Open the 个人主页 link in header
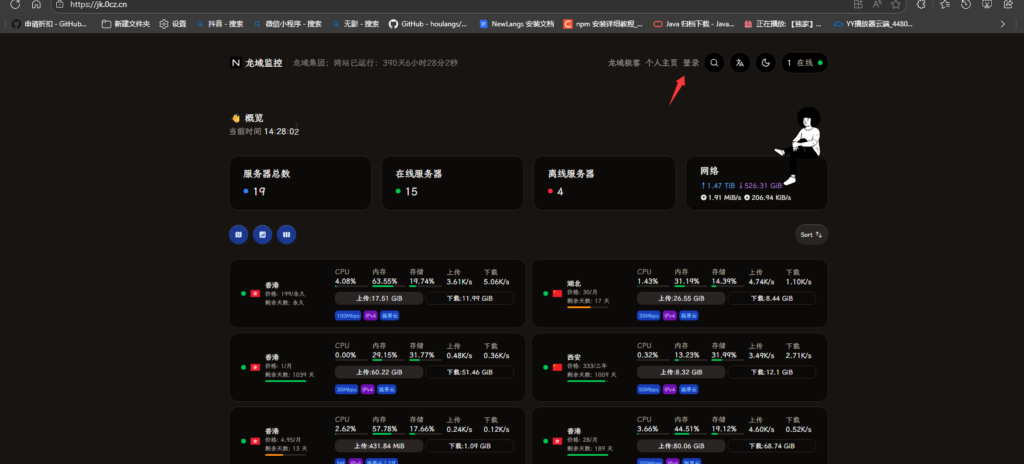The height and width of the screenshot is (464, 1024). pos(662,63)
